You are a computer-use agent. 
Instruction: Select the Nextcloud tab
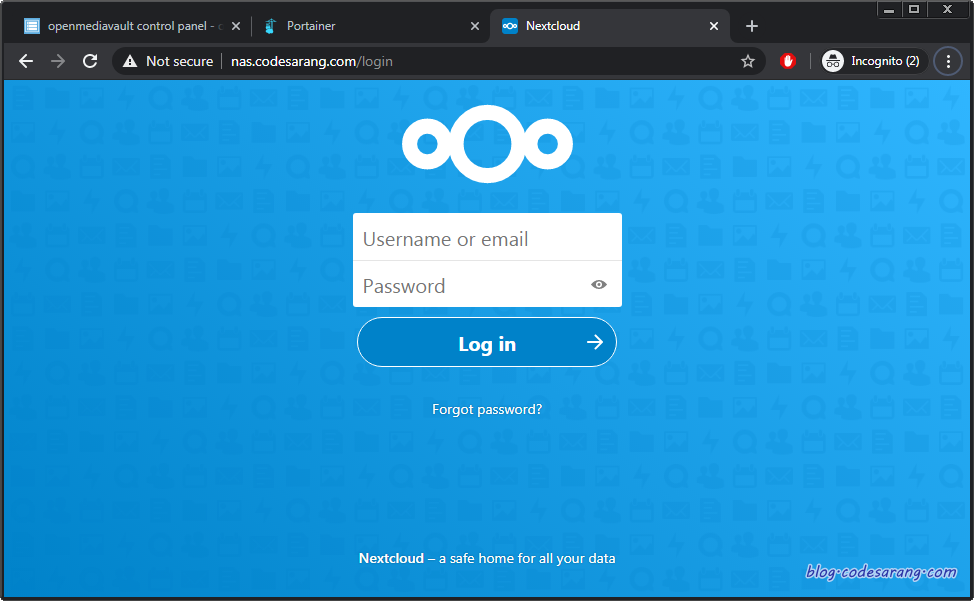coord(609,26)
